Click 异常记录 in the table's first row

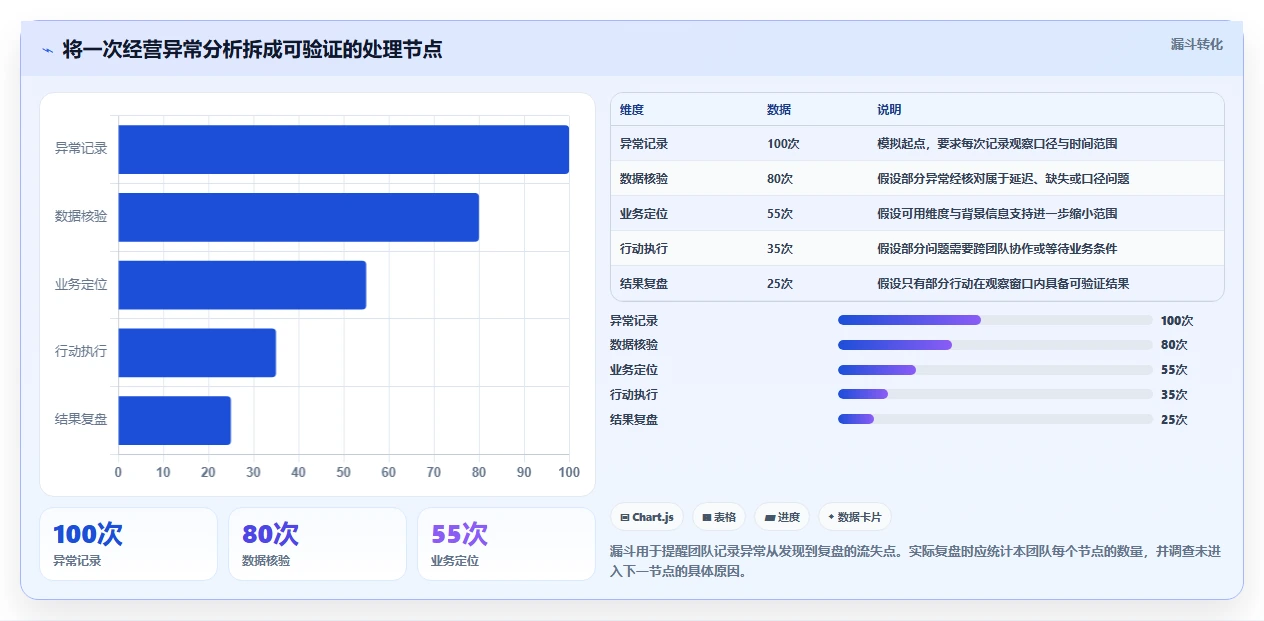[644, 143]
